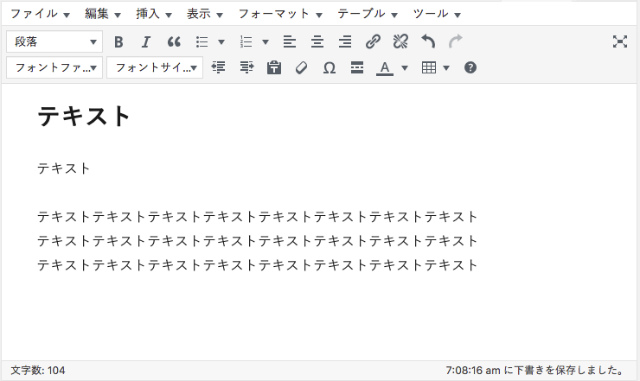
Task: Open the フォントサイズ dropdown
Action: [155, 67]
